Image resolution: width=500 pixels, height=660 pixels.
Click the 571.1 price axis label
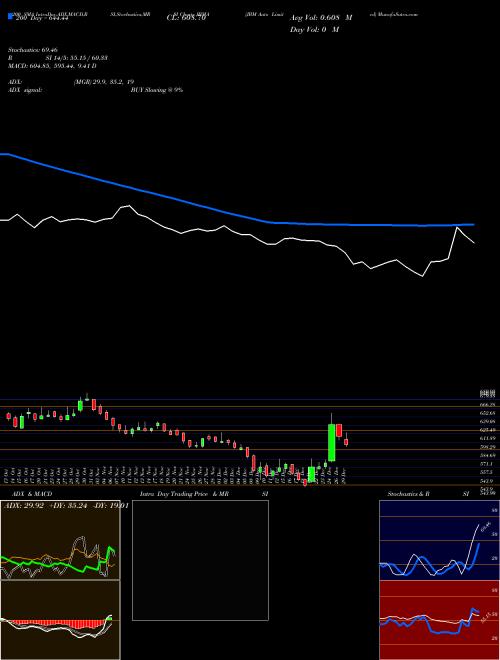[x=487, y=463]
